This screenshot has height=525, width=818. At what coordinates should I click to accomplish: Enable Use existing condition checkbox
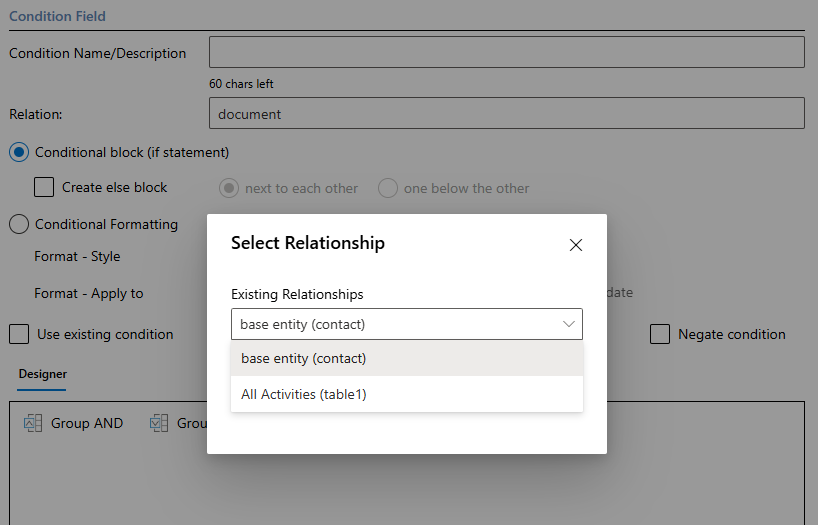(x=19, y=334)
